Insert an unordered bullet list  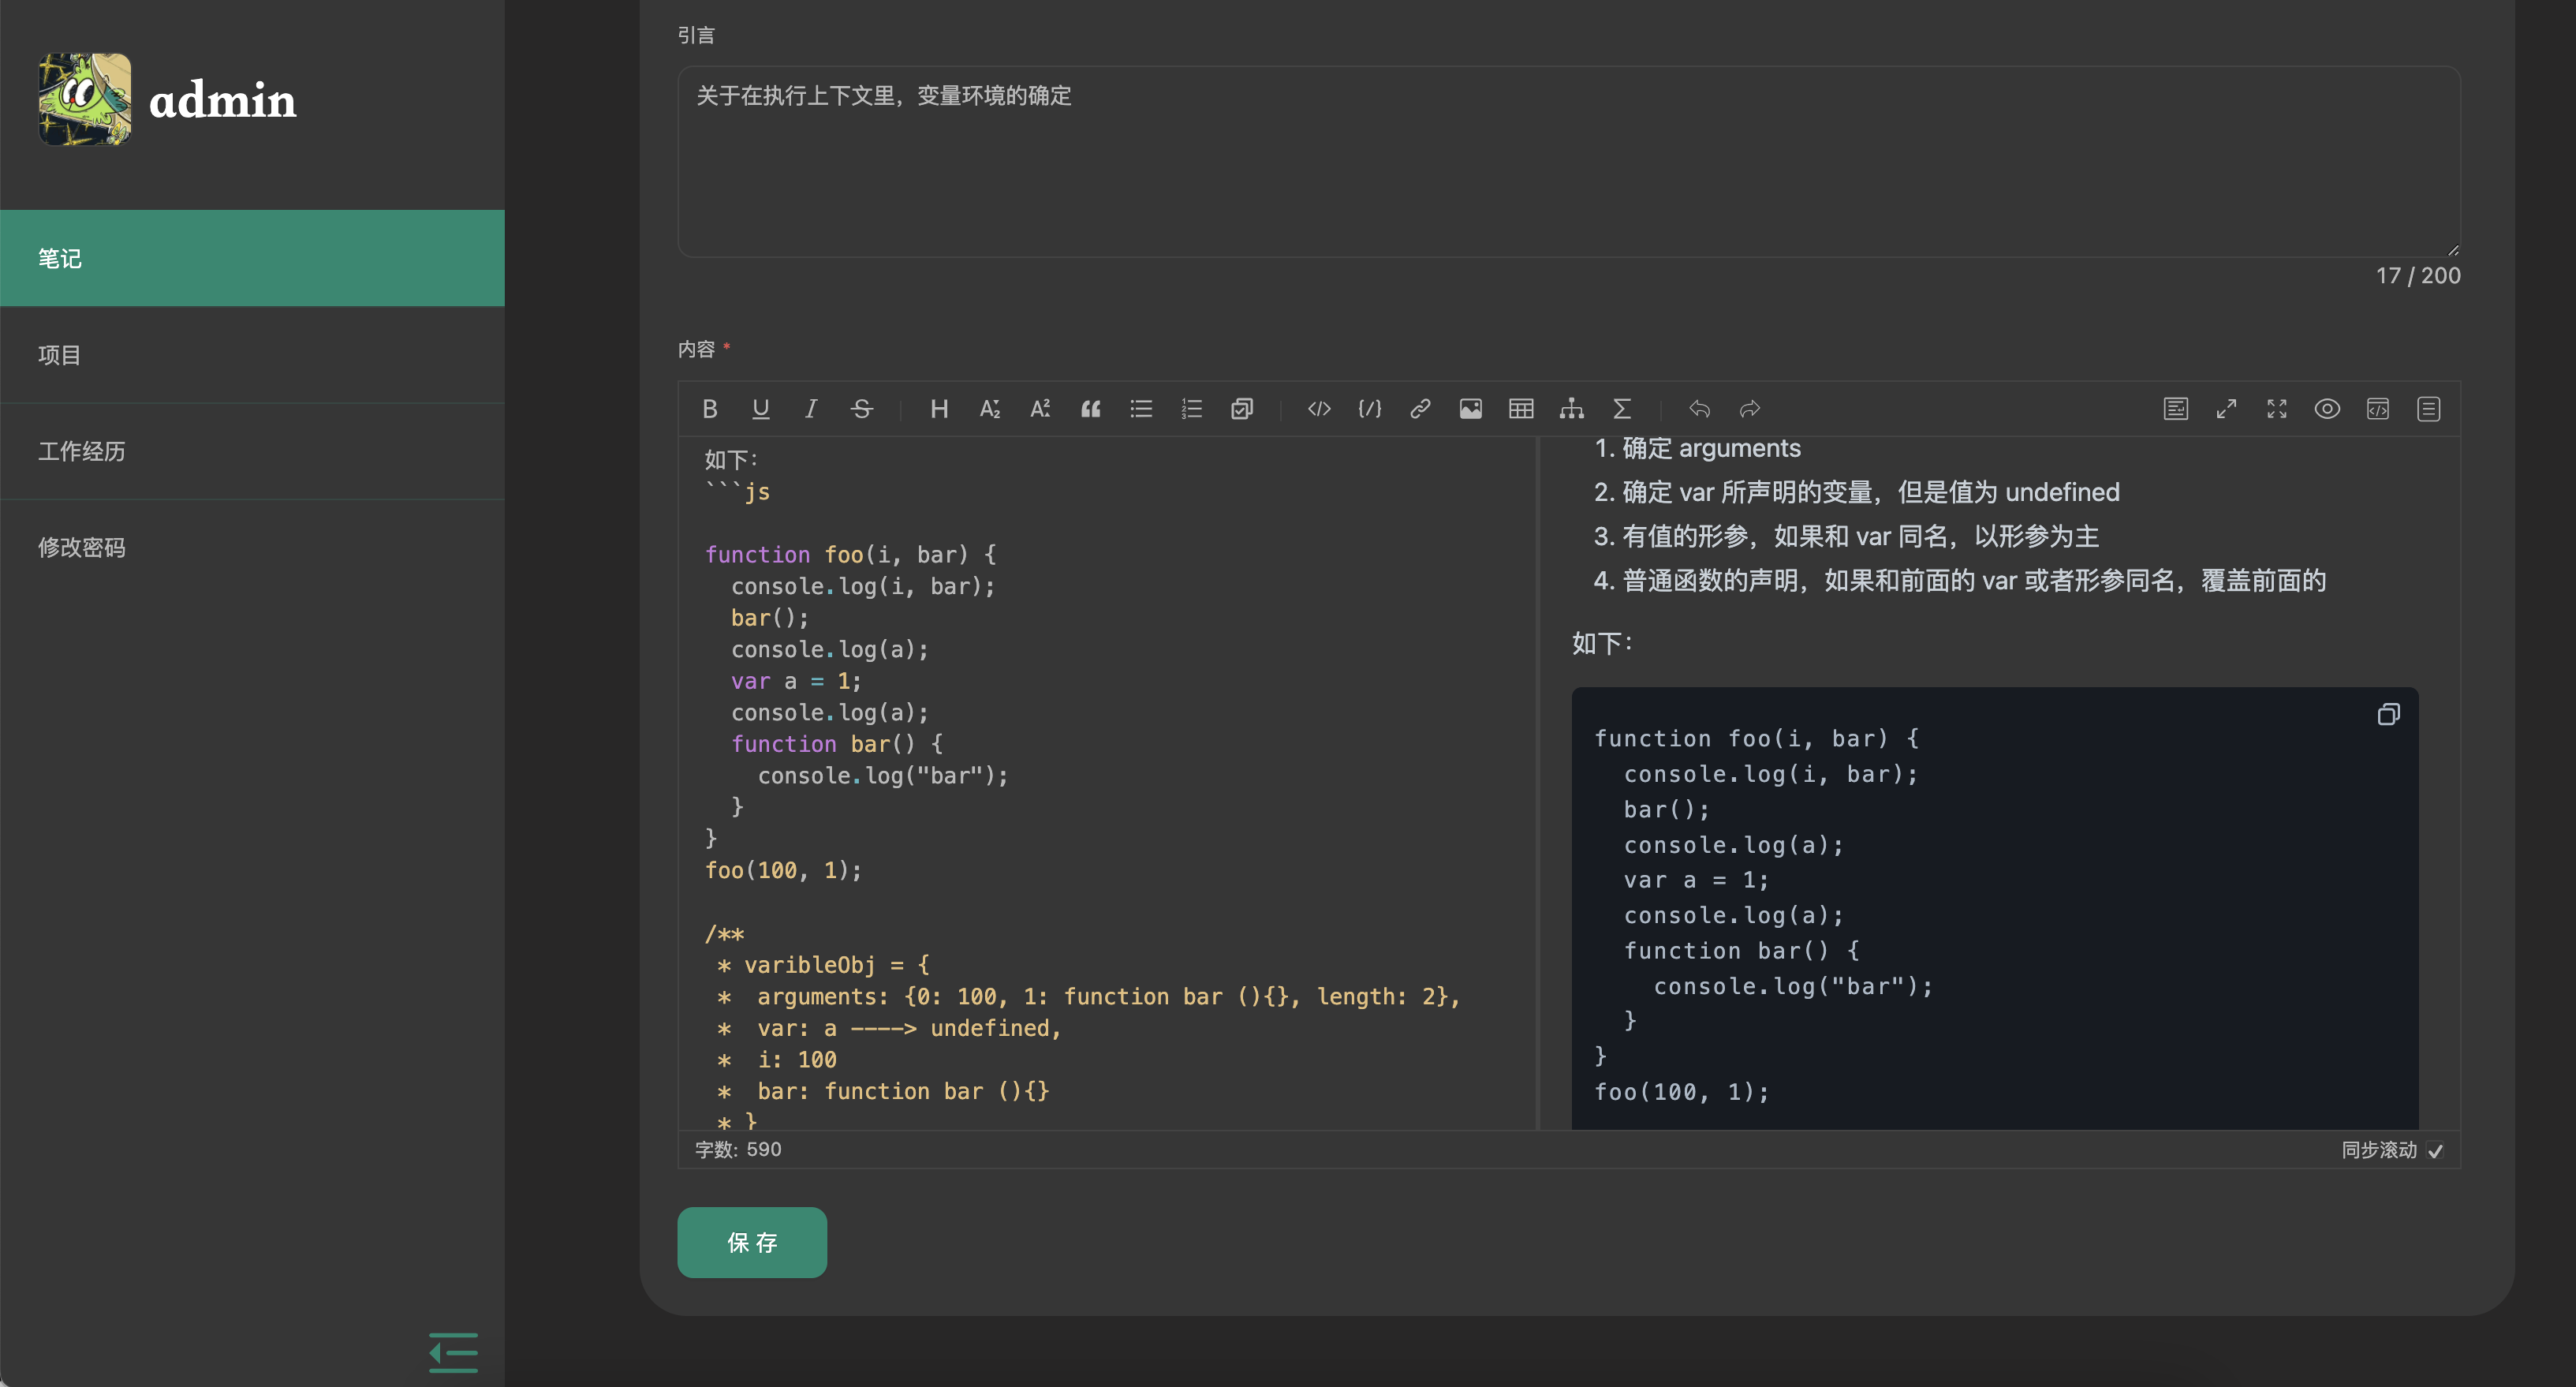pos(1141,409)
